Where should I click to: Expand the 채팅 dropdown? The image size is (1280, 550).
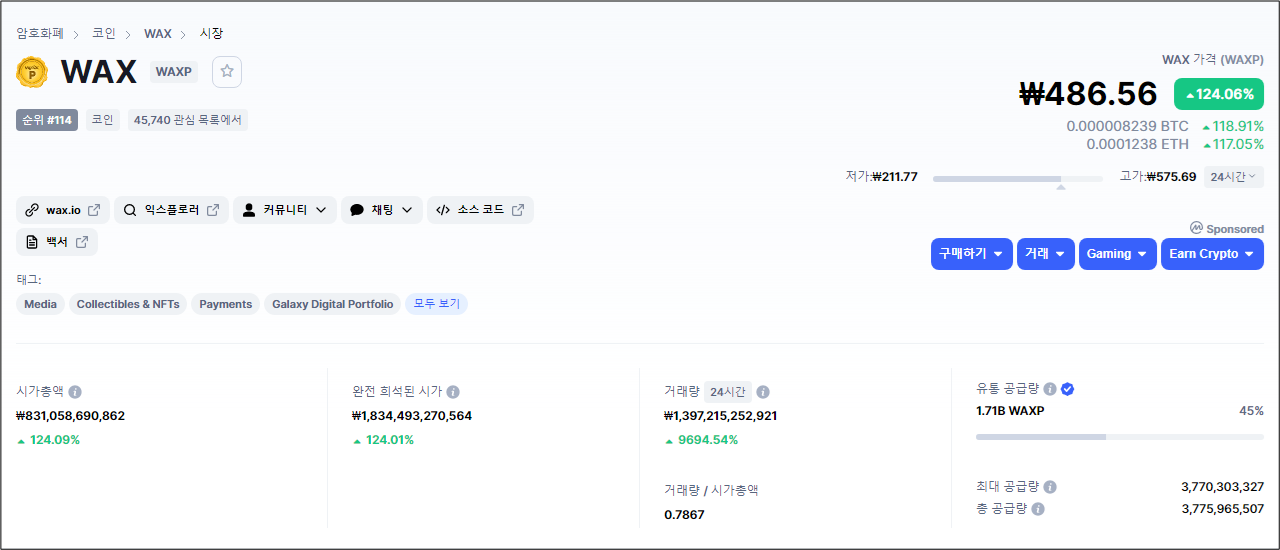pyautogui.click(x=381, y=210)
